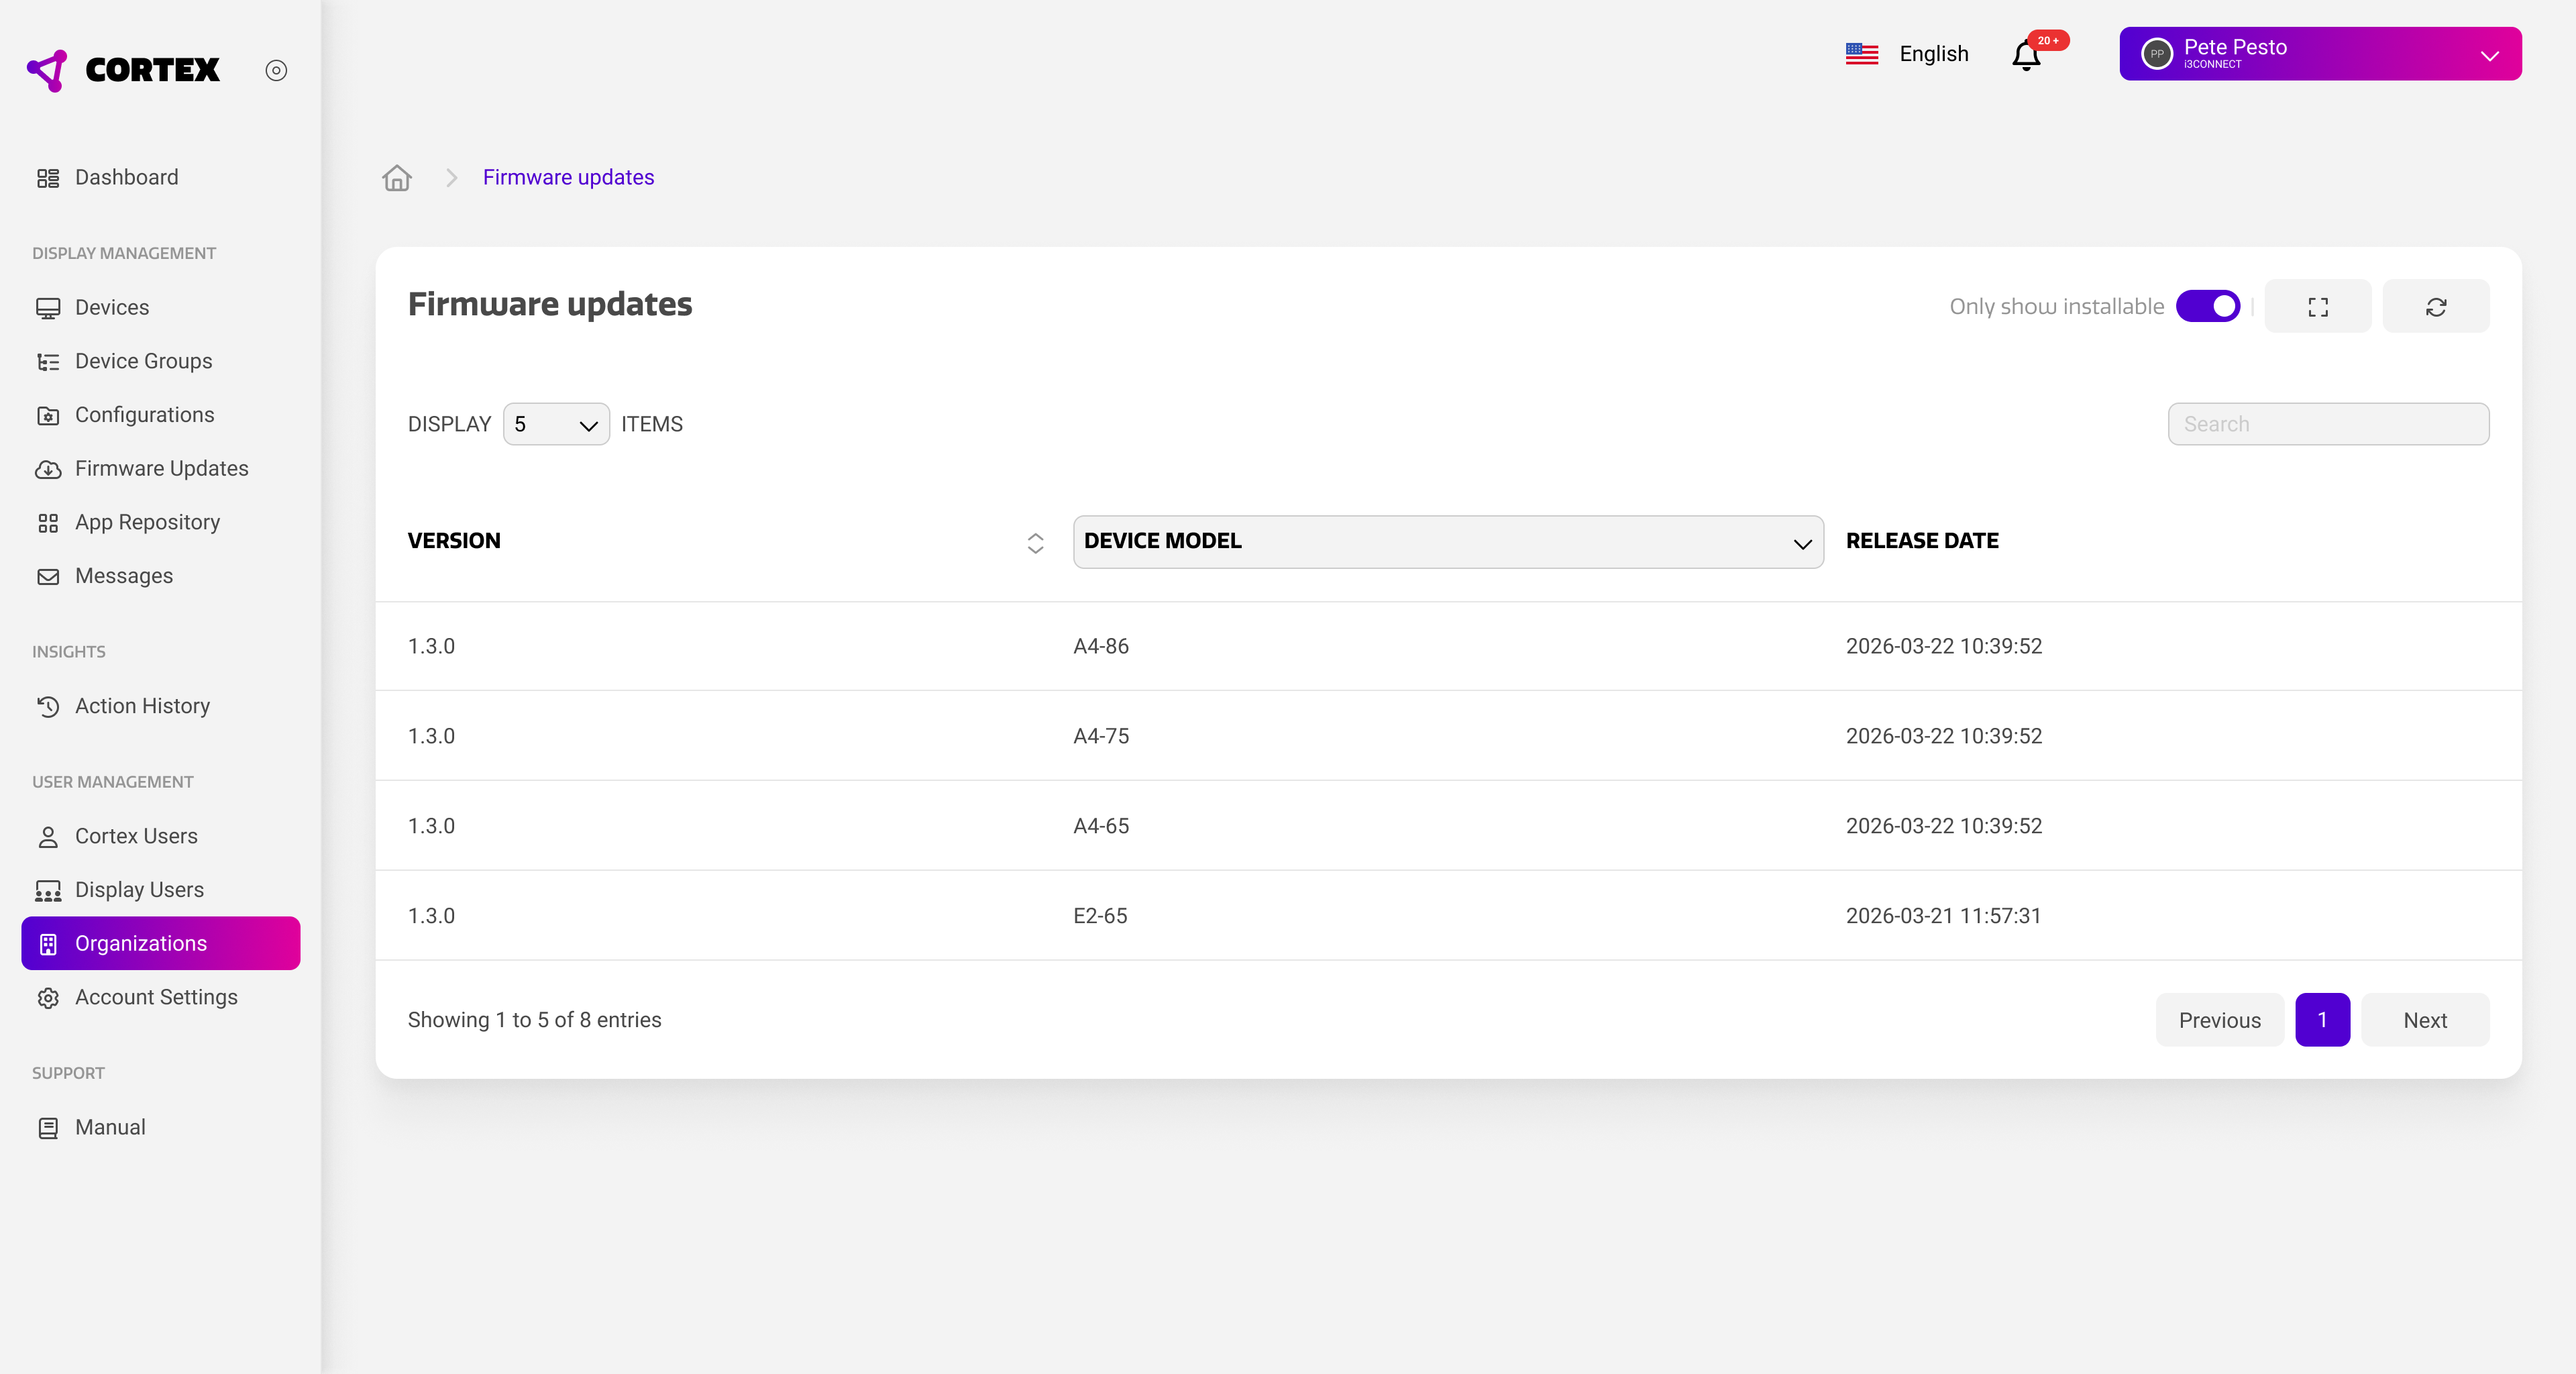Open the Pete Pesto user menu
Viewport: 2576px width, 1374px height.
coord(2319,54)
